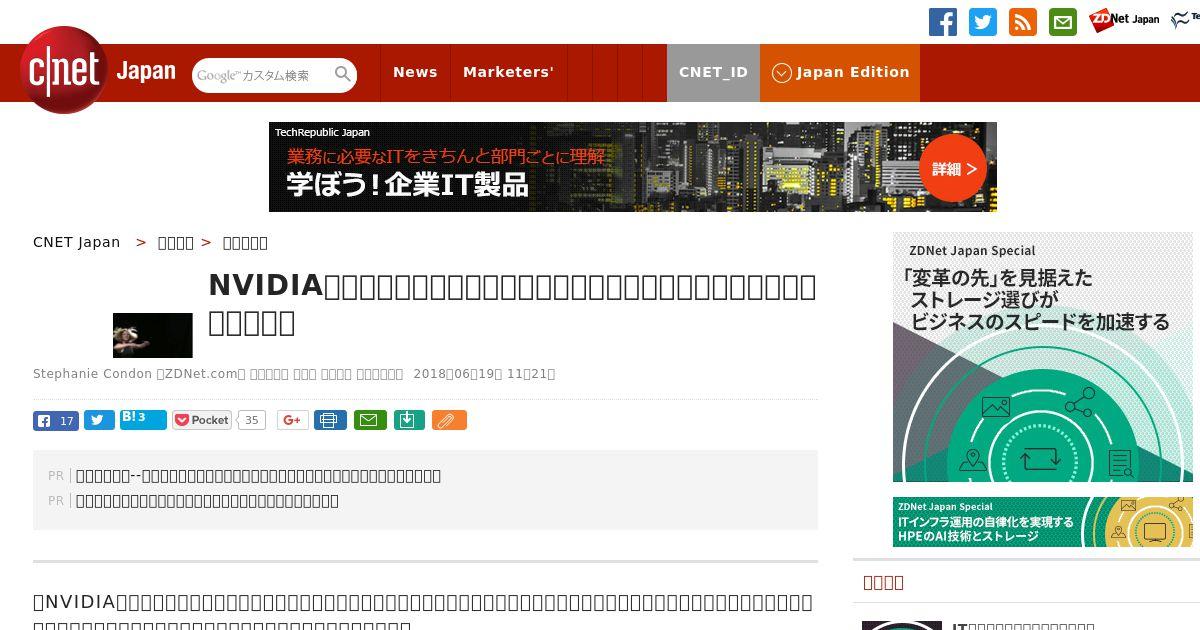Image resolution: width=1200 pixels, height=630 pixels.
Task: Open the CNET_ID tab
Action: pos(713,73)
